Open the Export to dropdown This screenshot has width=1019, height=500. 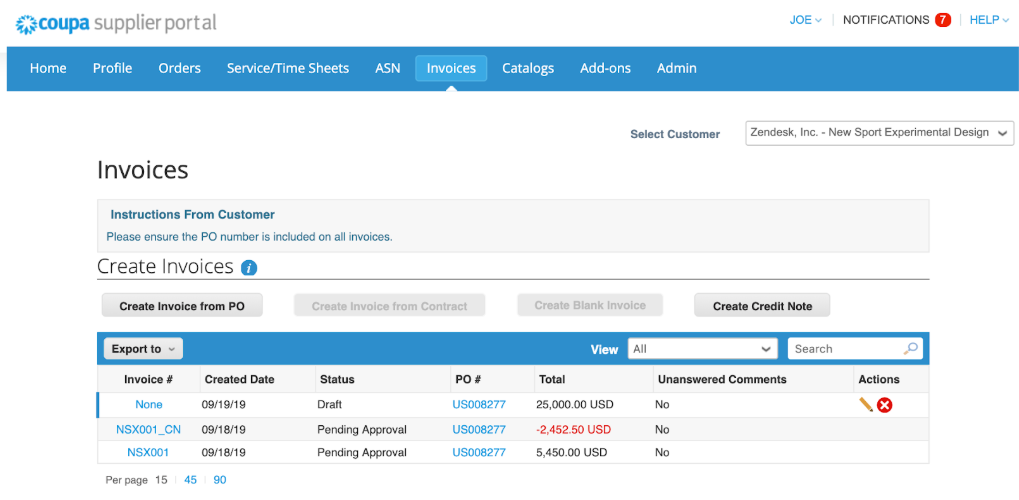pos(143,349)
